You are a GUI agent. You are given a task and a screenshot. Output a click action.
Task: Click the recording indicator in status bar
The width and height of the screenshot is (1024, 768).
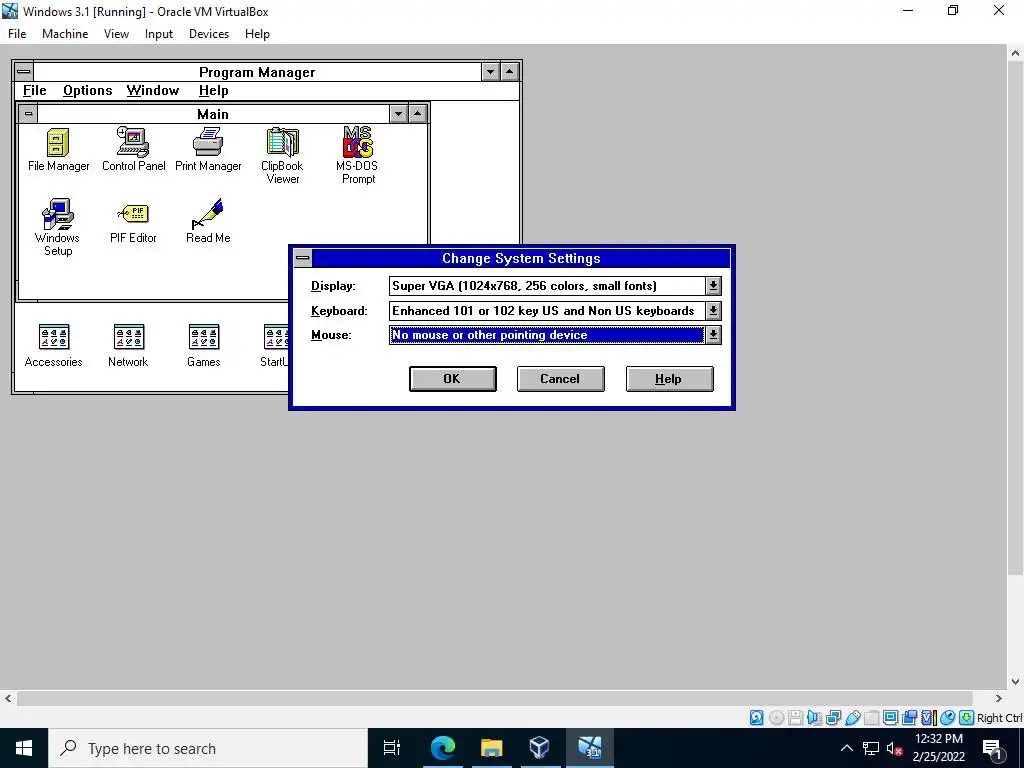[909, 718]
